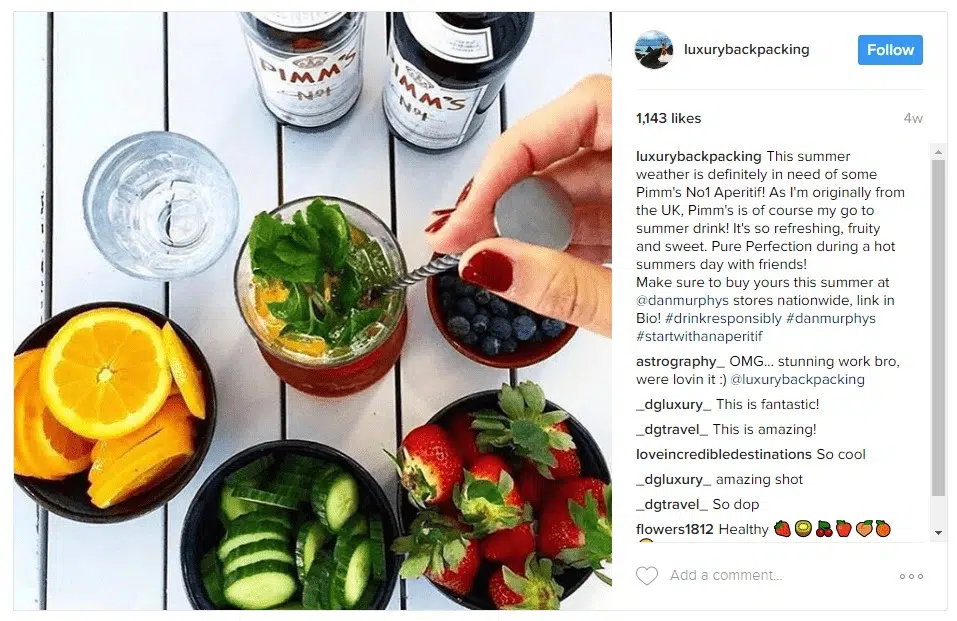Open the #danmurphys hashtag link

click(x=831, y=318)
